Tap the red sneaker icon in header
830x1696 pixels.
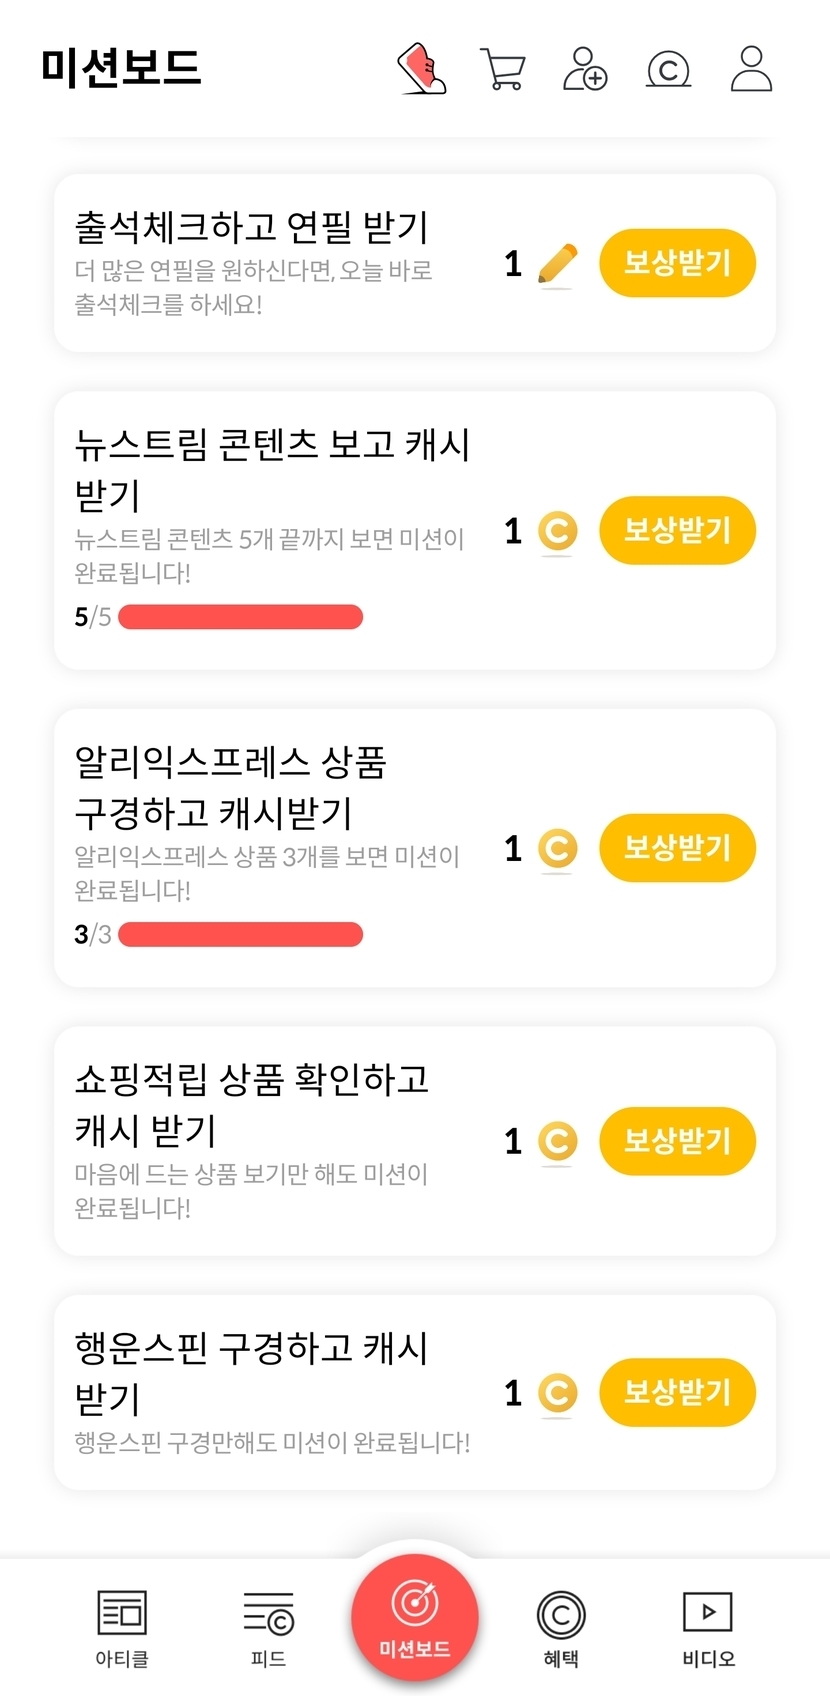tap(421, 69)
